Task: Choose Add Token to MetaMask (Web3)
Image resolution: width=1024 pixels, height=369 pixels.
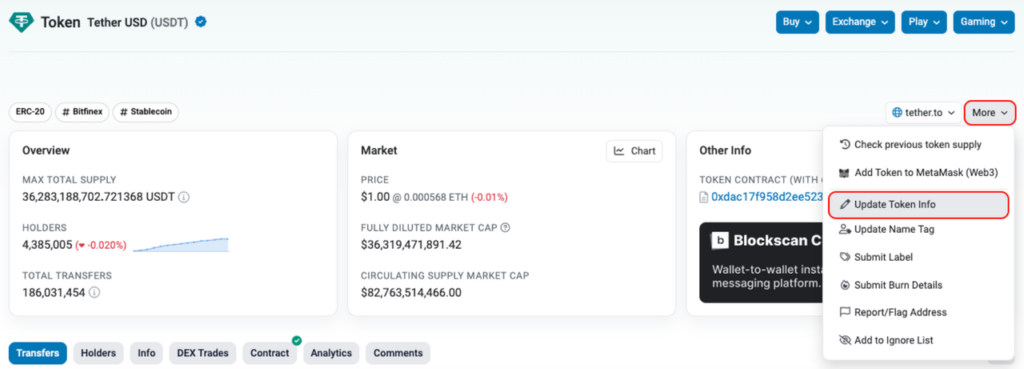Action: (918, 173)
